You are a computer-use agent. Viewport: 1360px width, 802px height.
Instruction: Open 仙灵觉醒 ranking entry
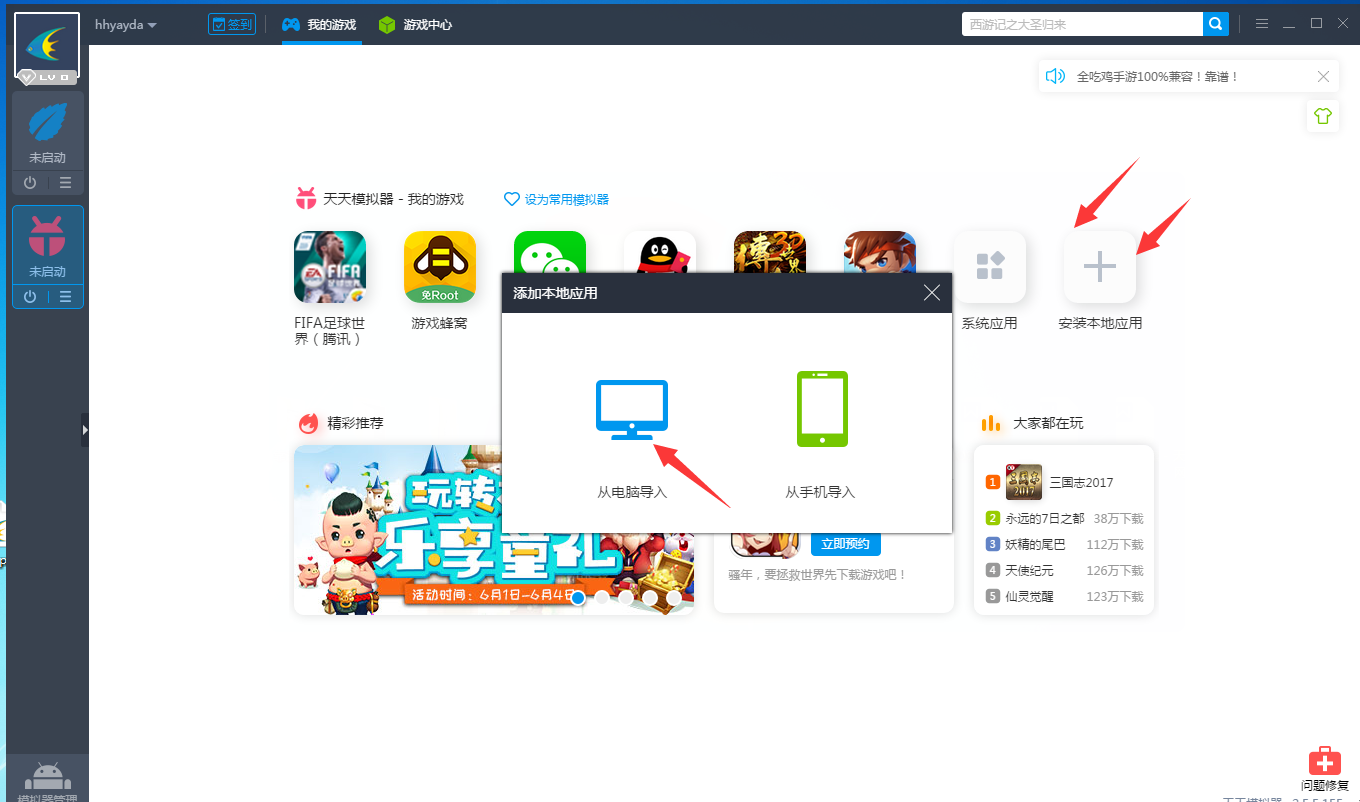[1064, 596]
